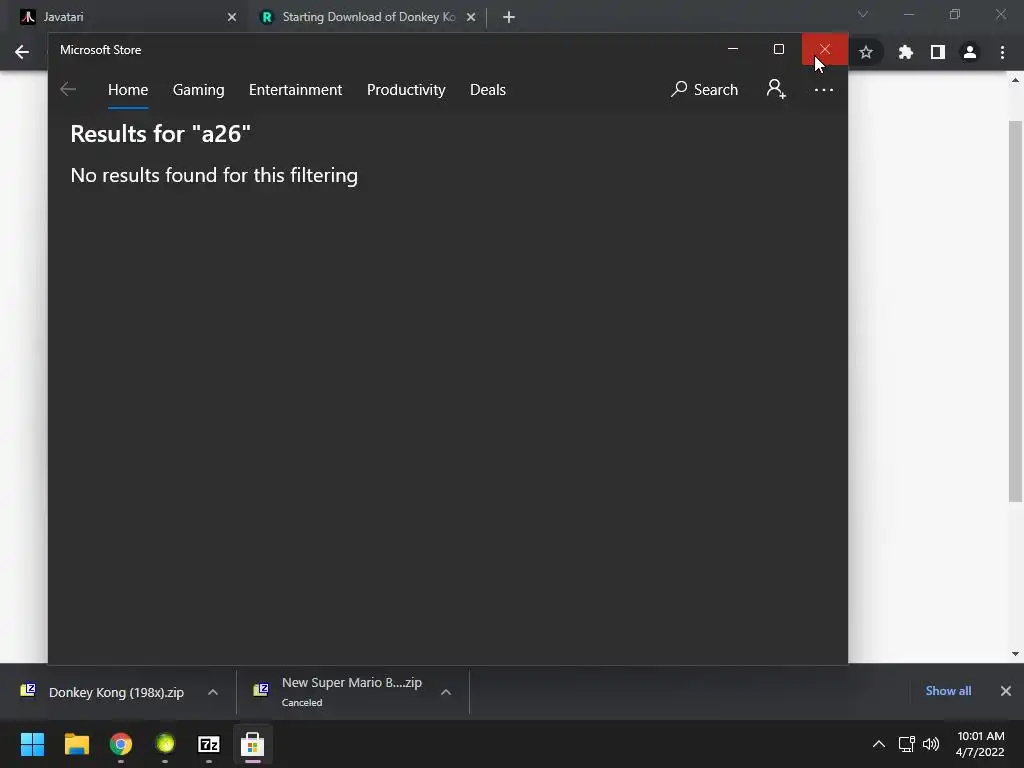
Task: Open the Chrome profile icon
Action: [970, 52]
